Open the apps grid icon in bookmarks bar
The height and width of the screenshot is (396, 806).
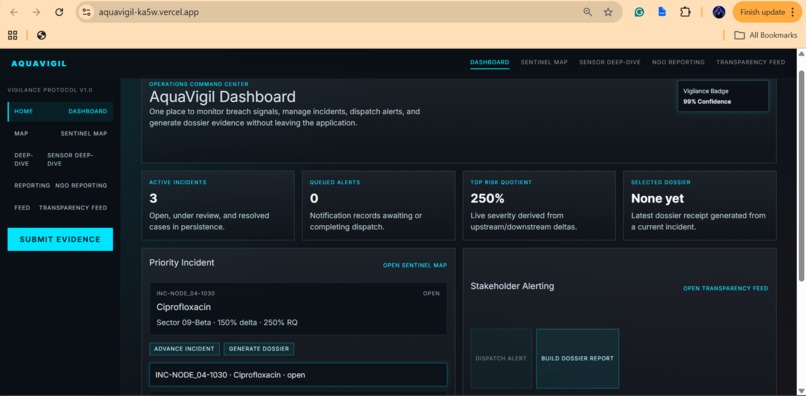coord(13,35)
